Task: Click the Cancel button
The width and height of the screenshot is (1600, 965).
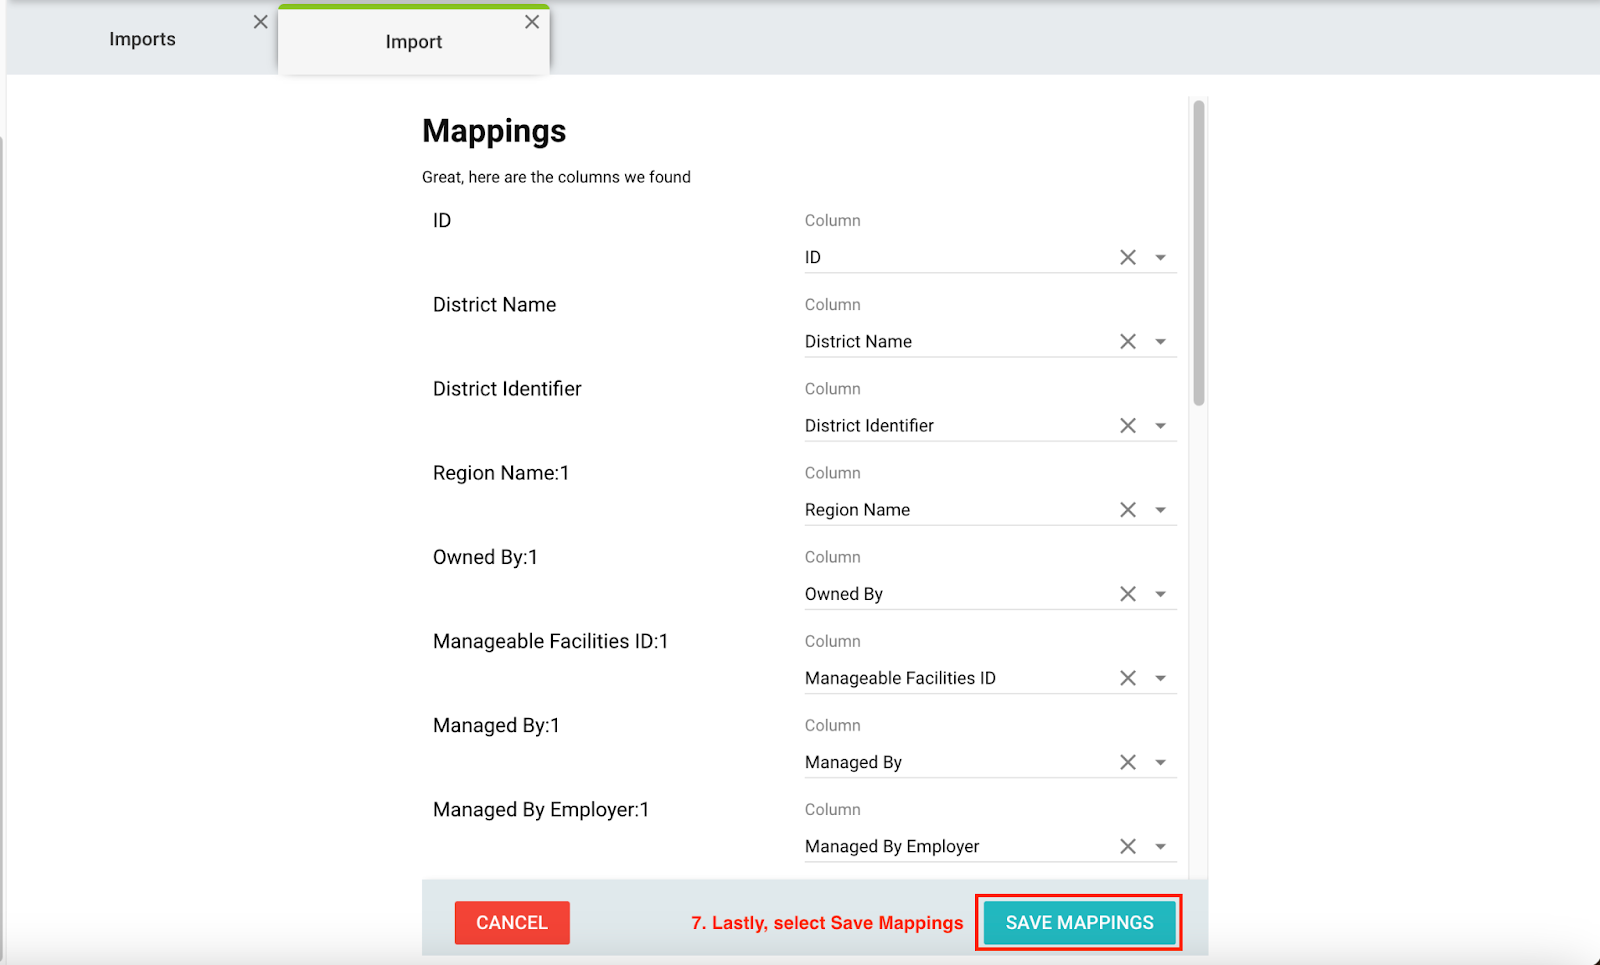Action: (x=512, y=922)
